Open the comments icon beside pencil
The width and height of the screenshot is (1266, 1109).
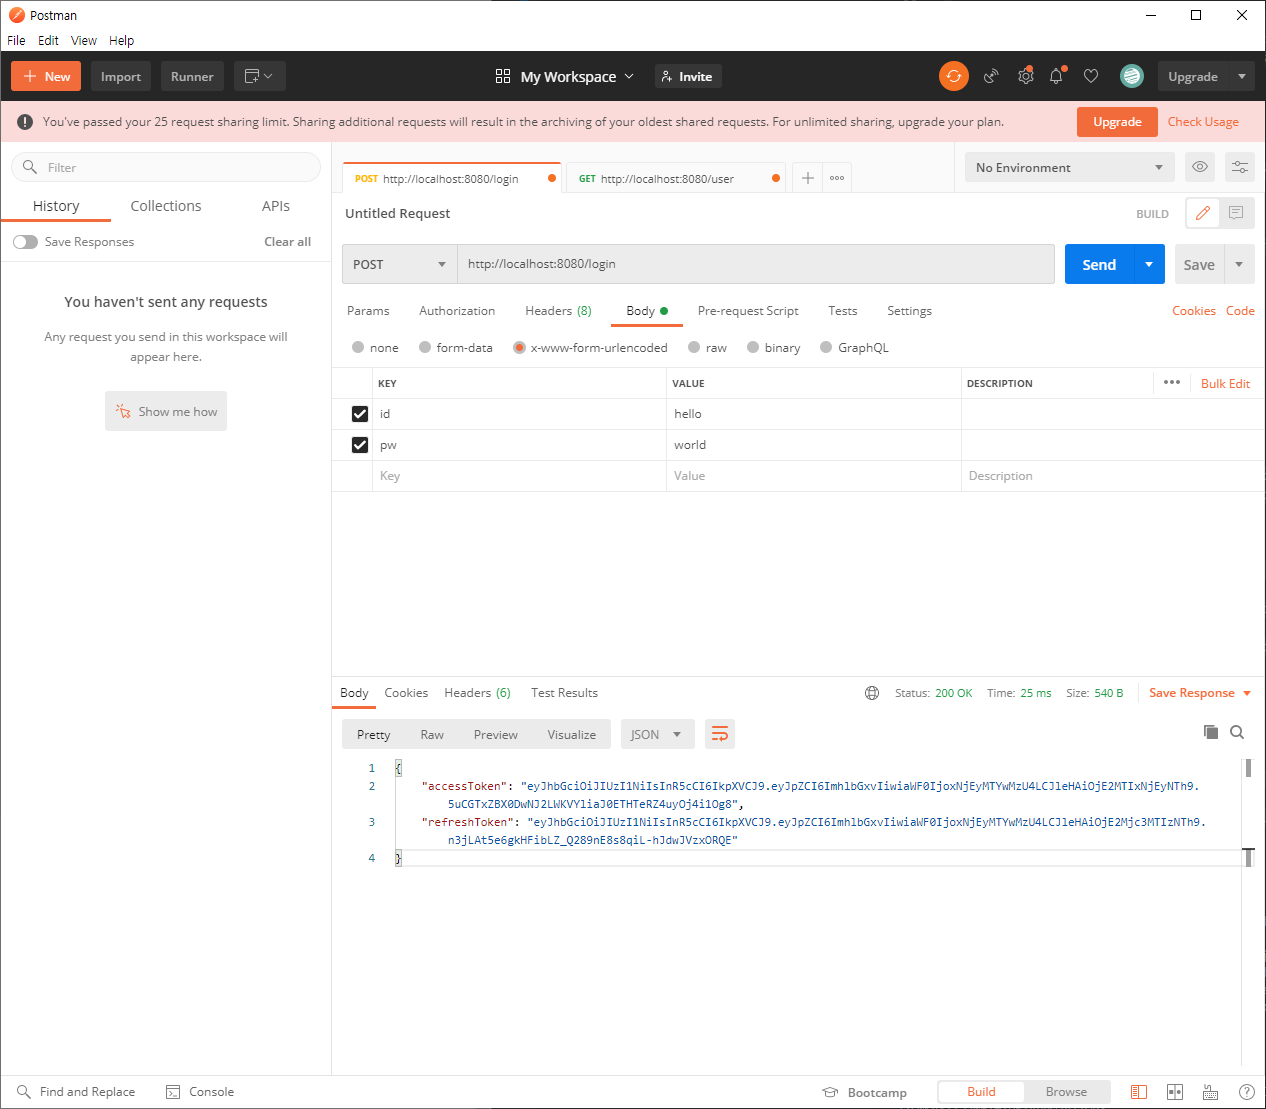coord(1236,213)
